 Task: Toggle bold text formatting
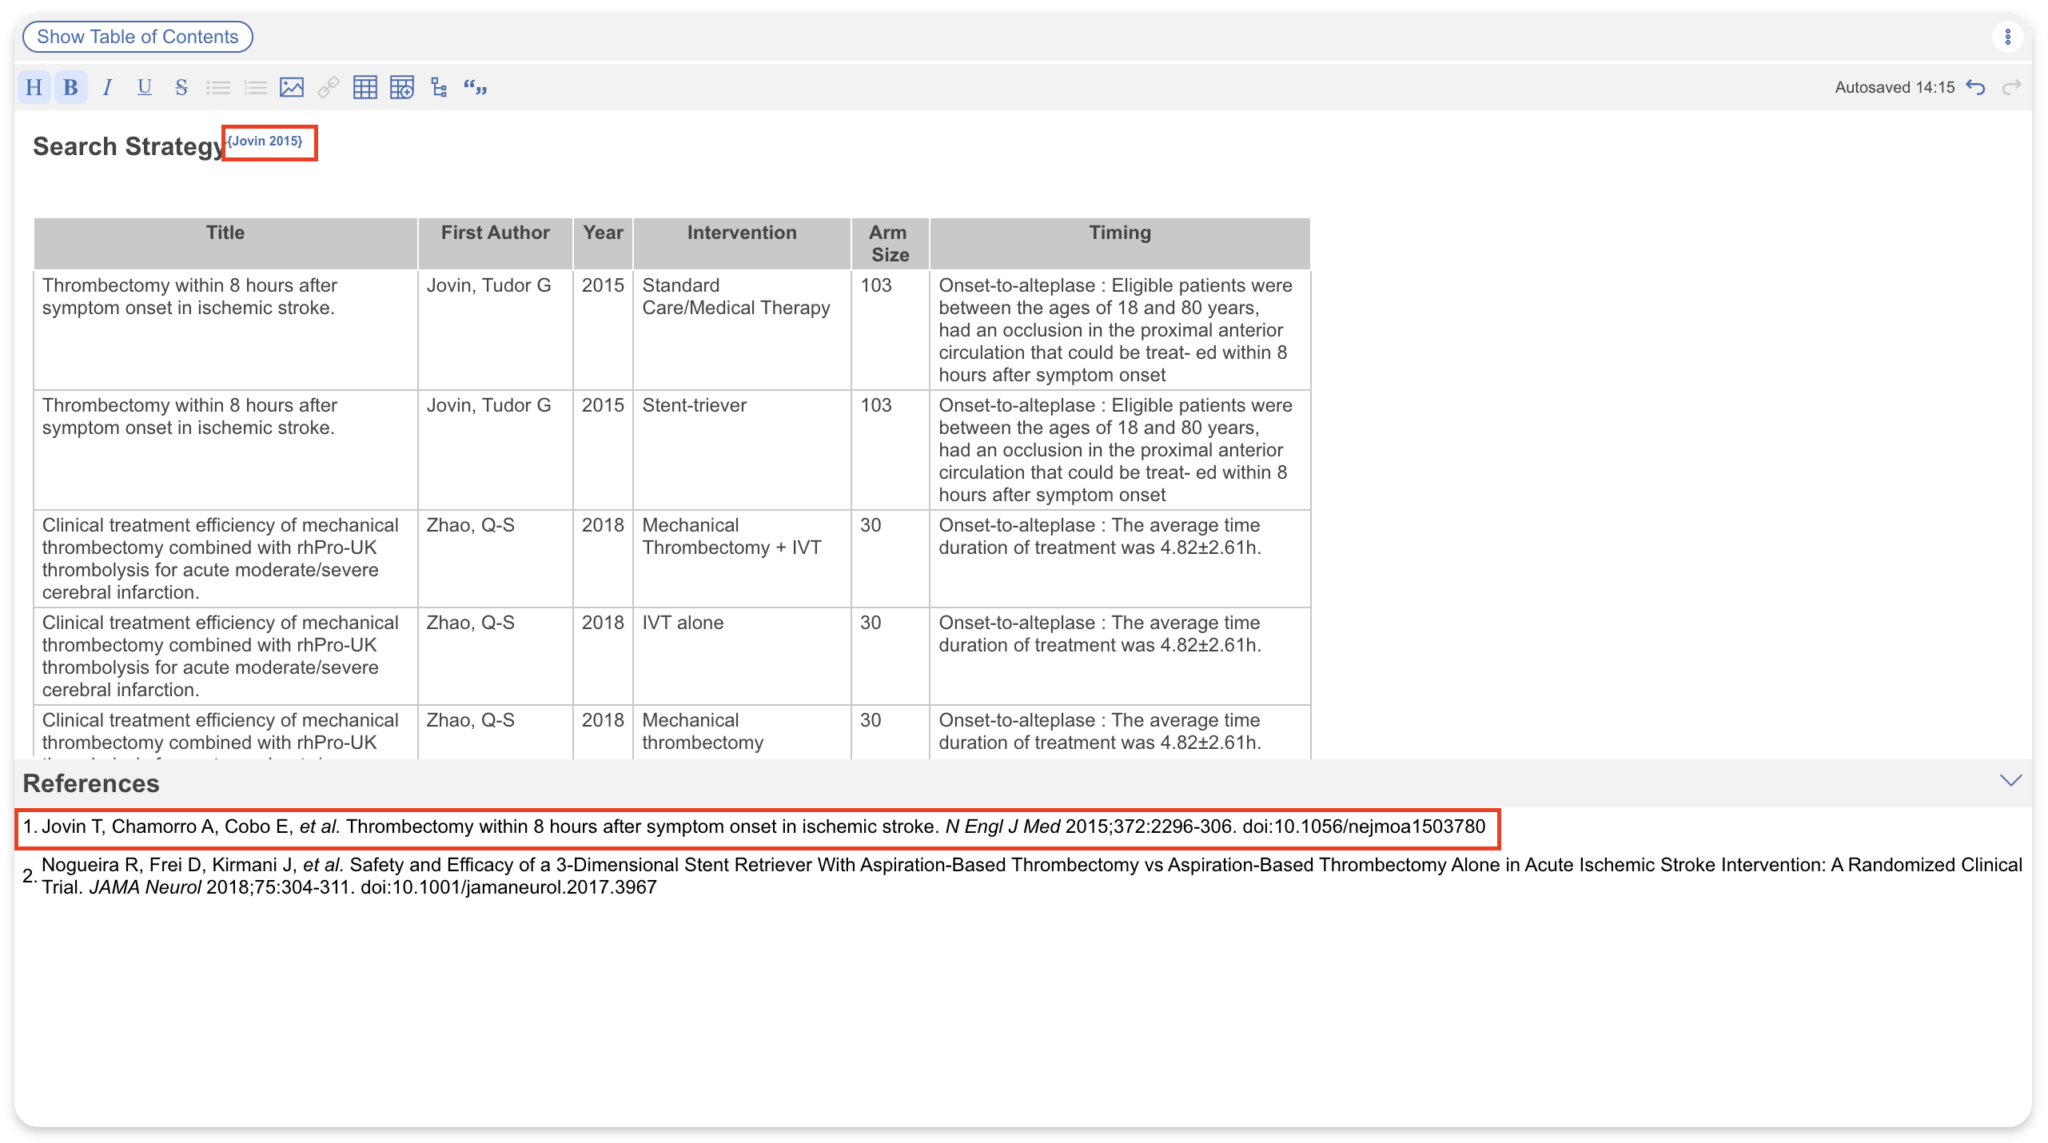coord(70,87)
